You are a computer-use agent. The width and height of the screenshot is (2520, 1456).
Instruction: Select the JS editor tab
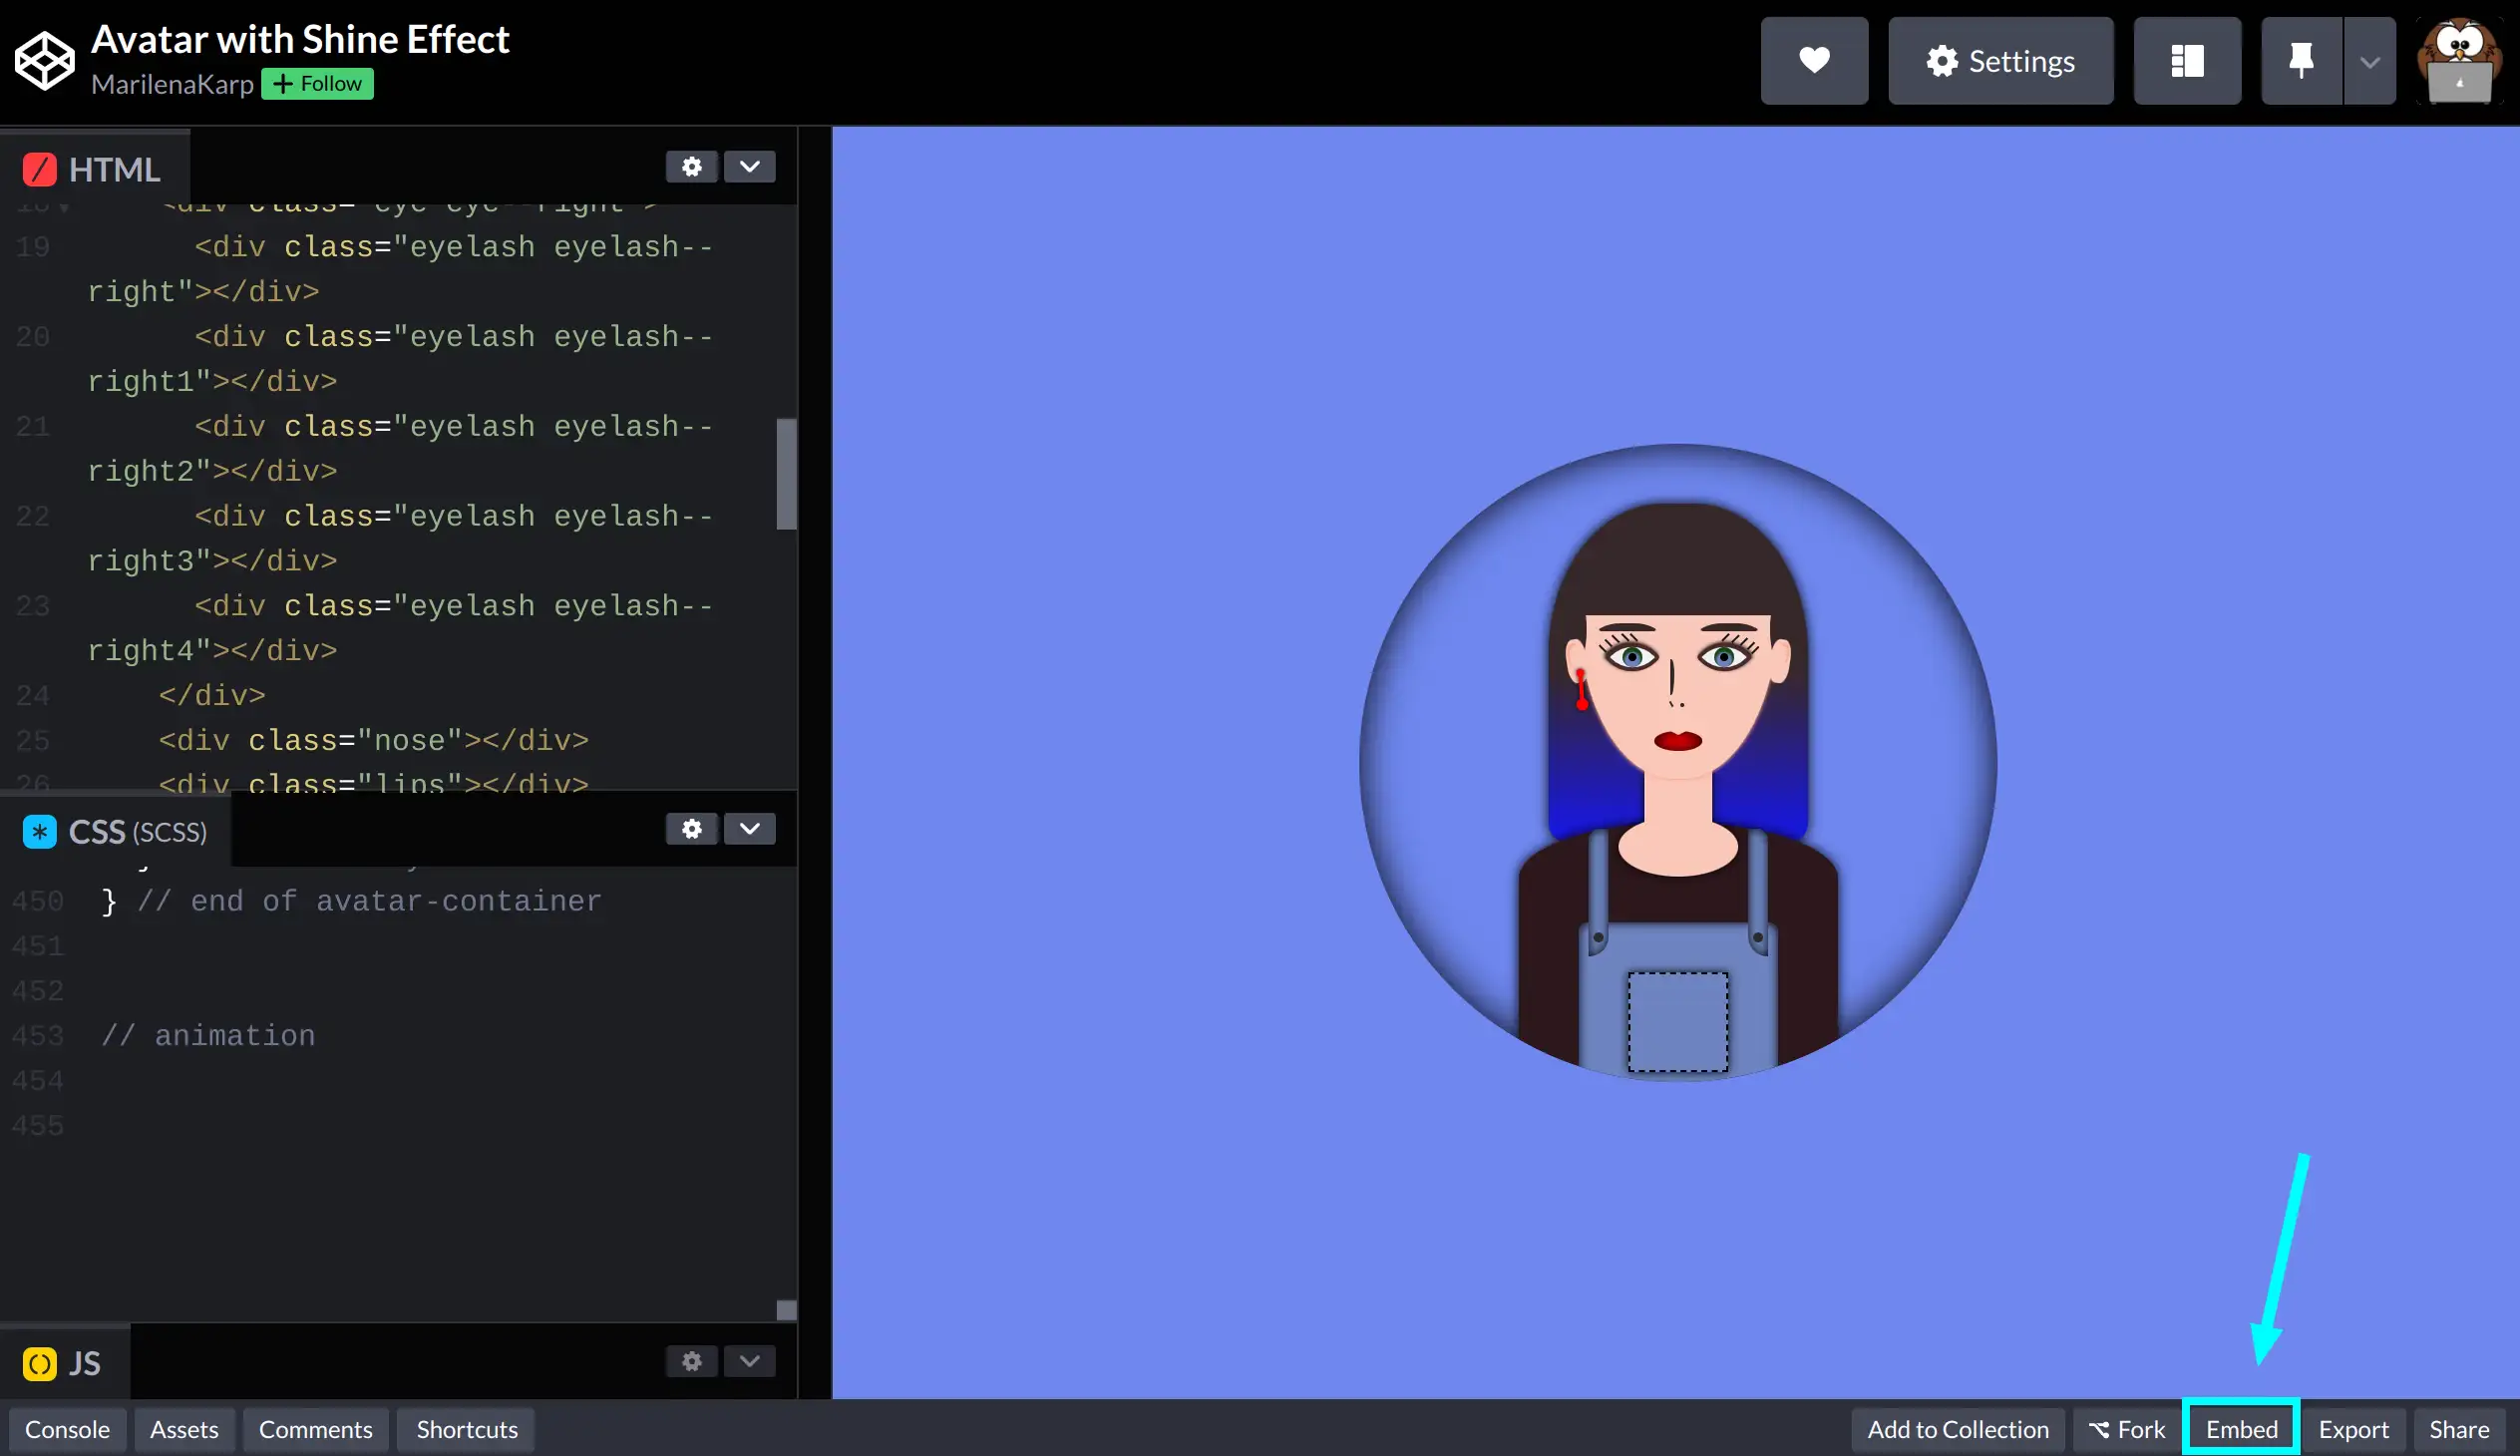[x=64, y=1363]
